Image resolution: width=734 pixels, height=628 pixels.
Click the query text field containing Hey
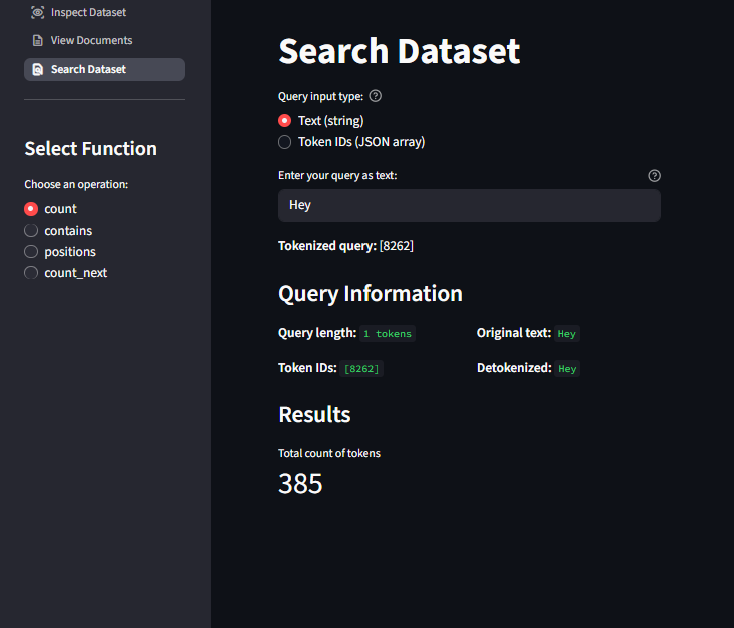click(468, 205)
